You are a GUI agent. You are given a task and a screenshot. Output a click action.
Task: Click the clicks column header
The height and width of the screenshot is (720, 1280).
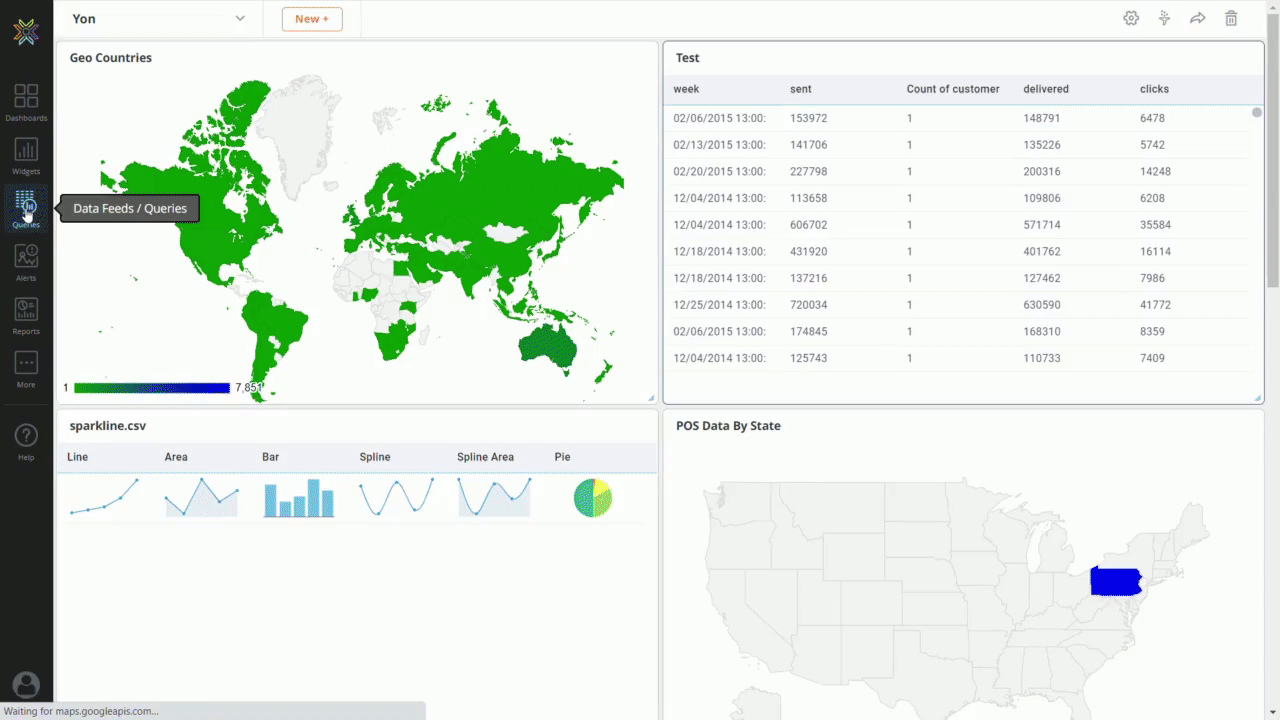point(1154,89)
